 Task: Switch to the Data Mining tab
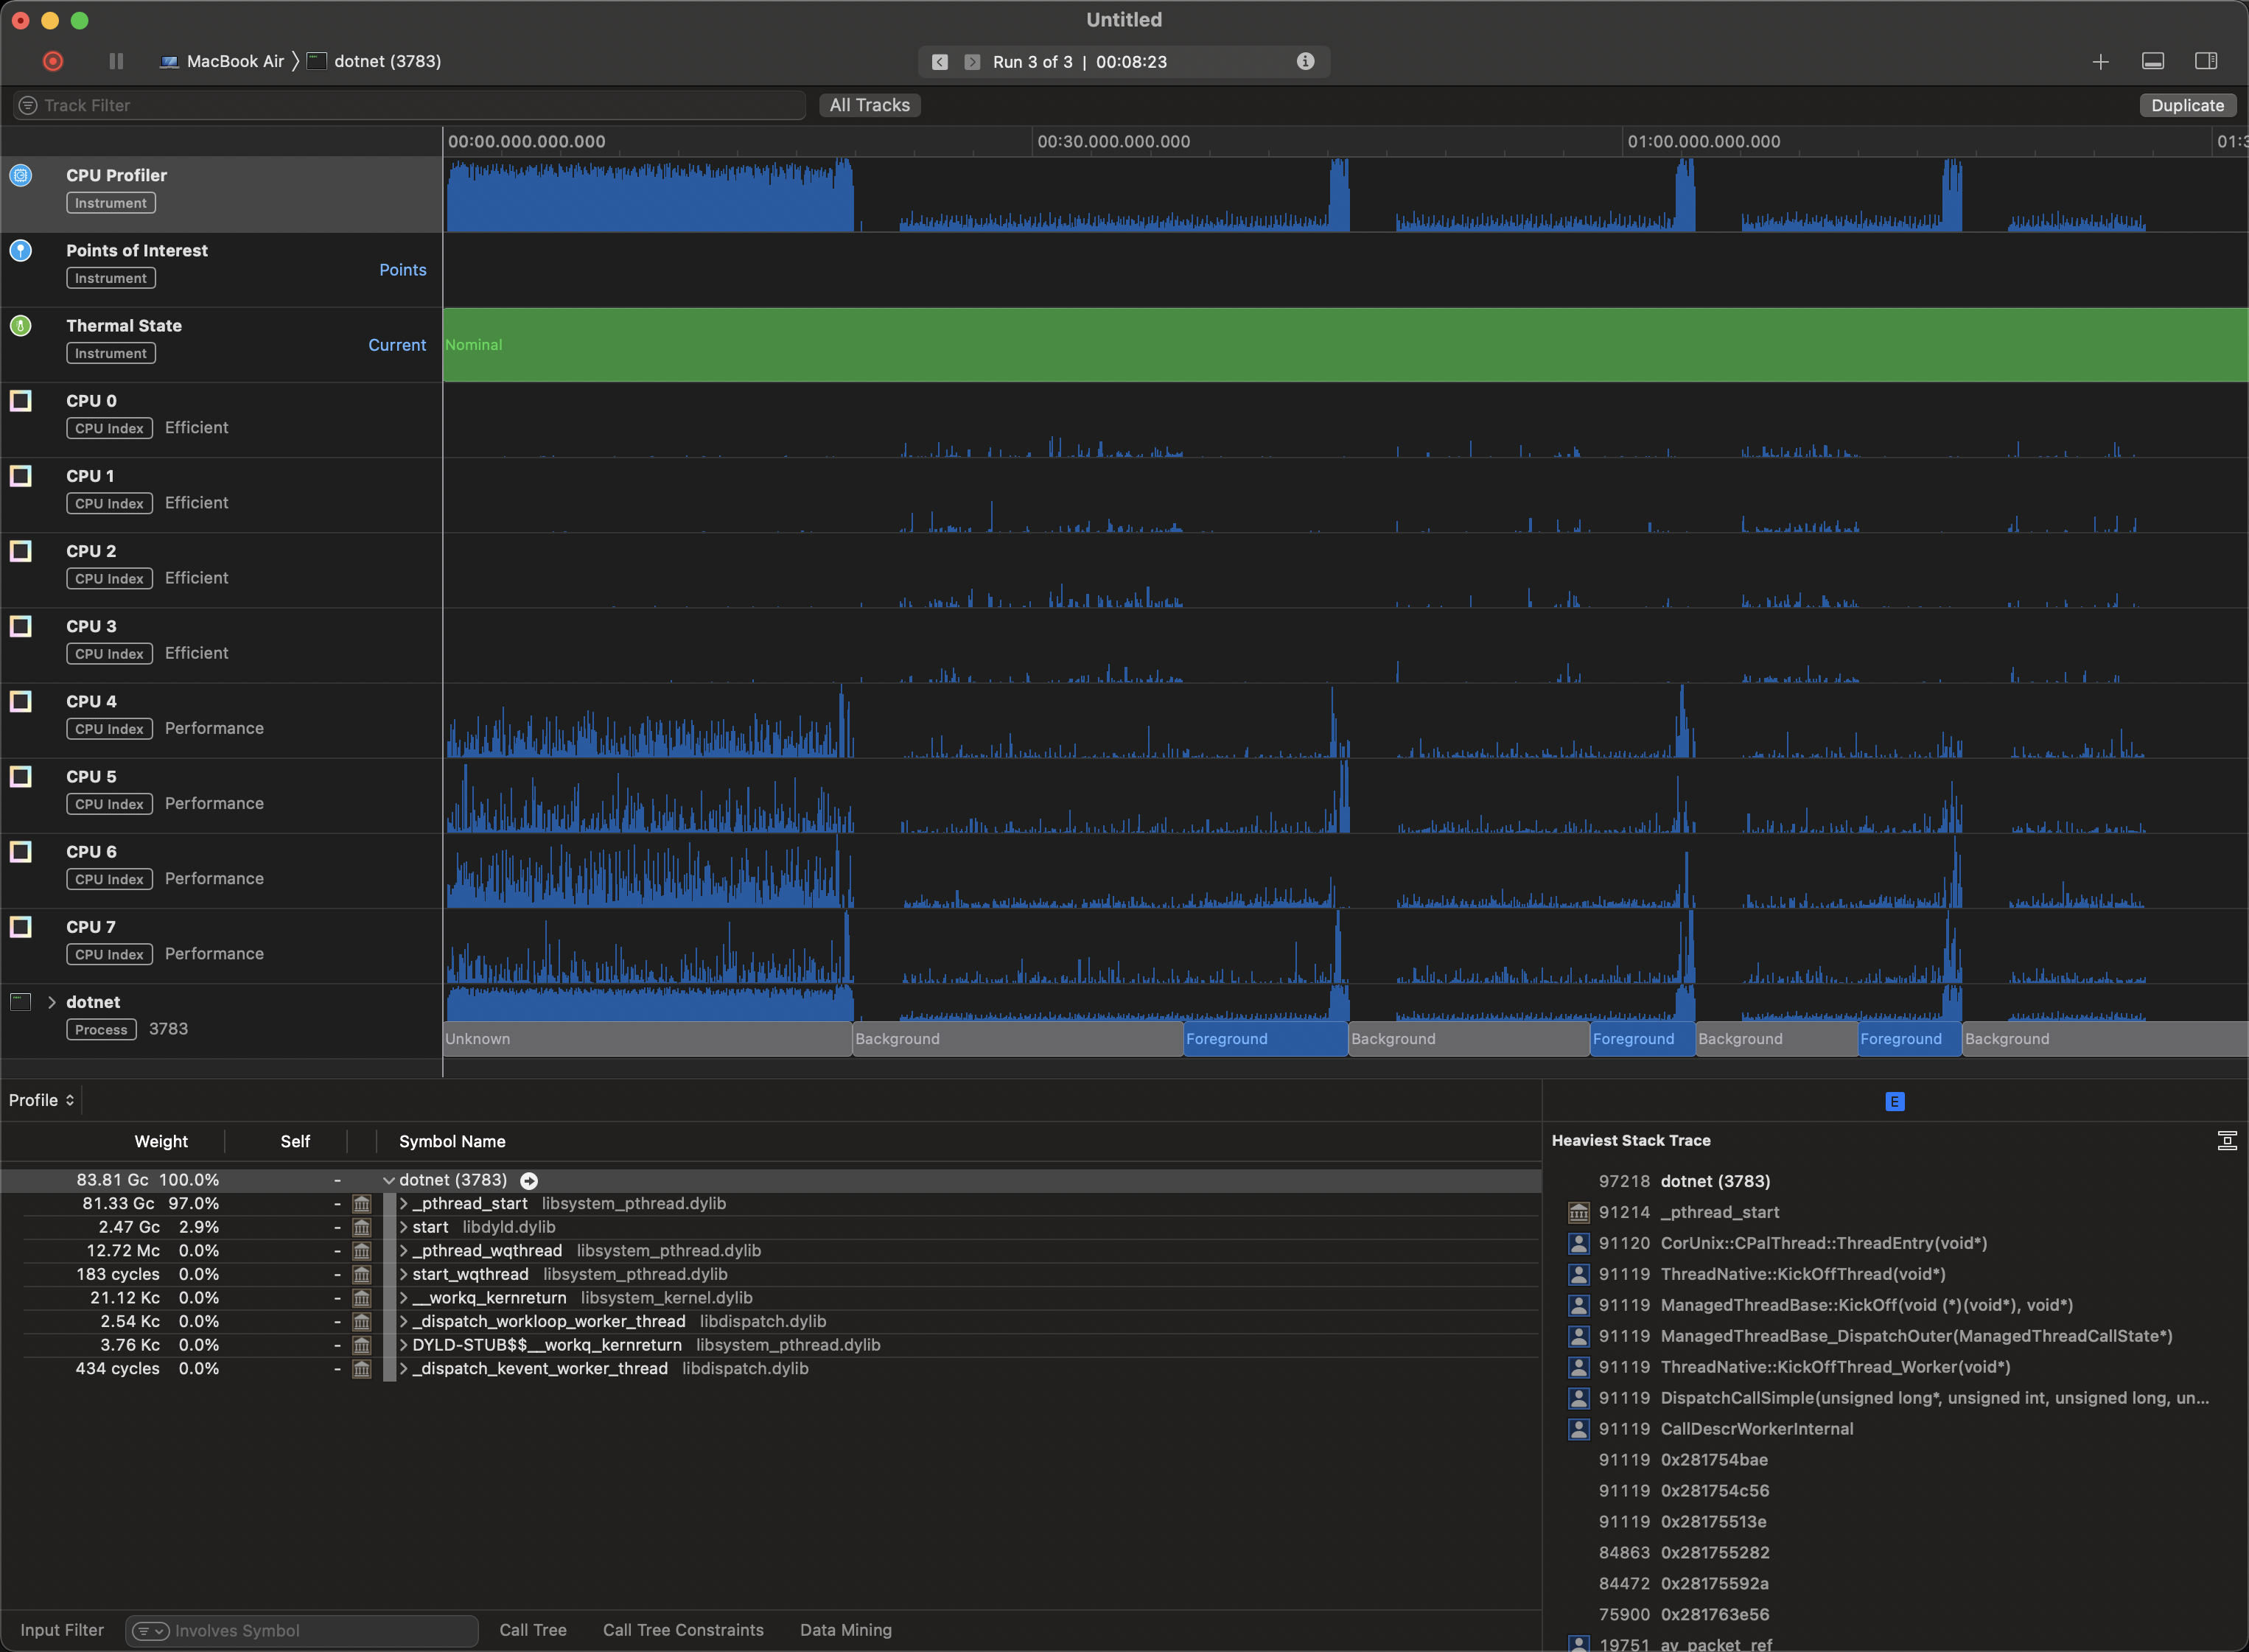click(845, 1629)
